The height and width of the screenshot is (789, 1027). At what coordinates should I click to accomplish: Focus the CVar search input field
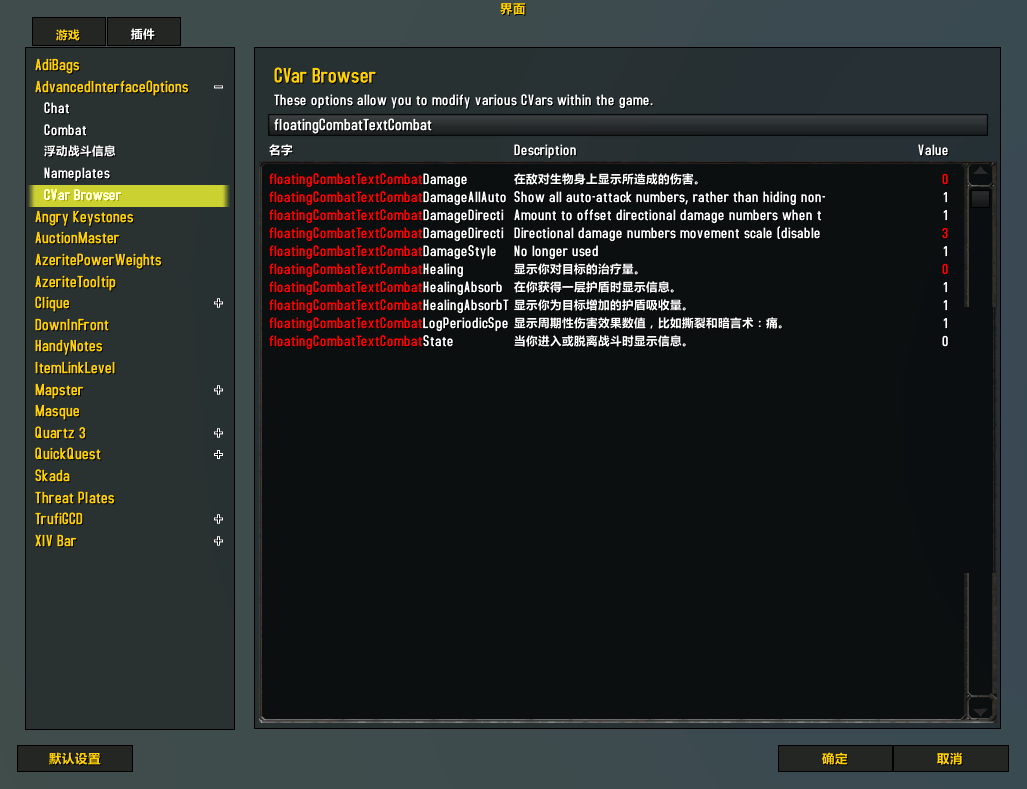click(627, 125)
